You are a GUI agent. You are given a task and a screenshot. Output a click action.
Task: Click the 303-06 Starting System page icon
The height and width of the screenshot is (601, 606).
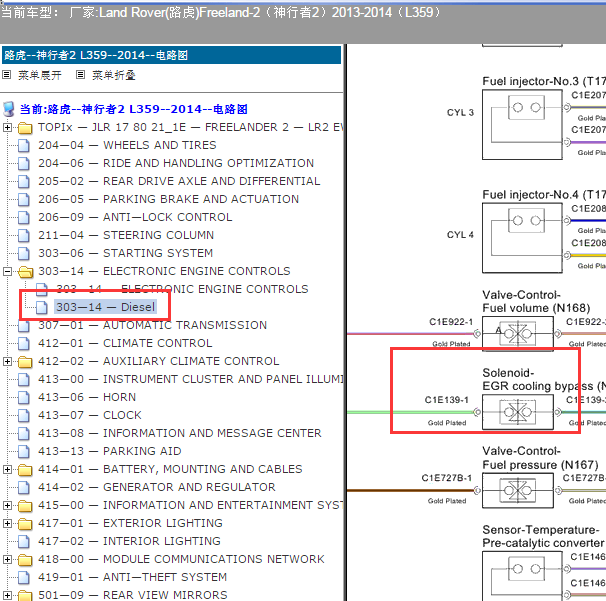[24, 254]
